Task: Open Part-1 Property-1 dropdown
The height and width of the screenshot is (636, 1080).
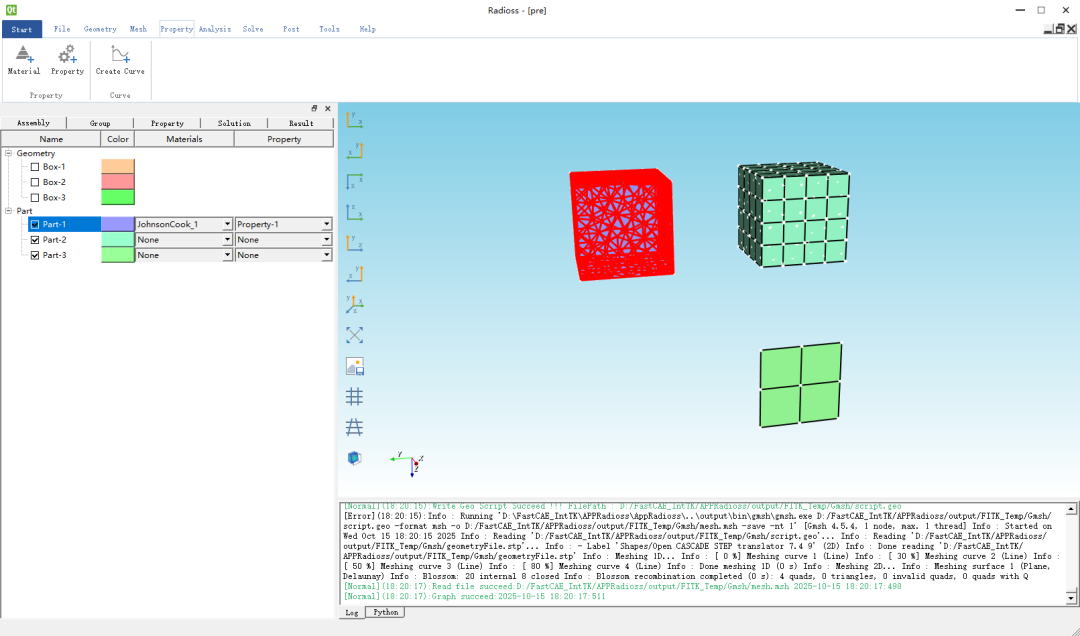Action: [x=283, y=224]
